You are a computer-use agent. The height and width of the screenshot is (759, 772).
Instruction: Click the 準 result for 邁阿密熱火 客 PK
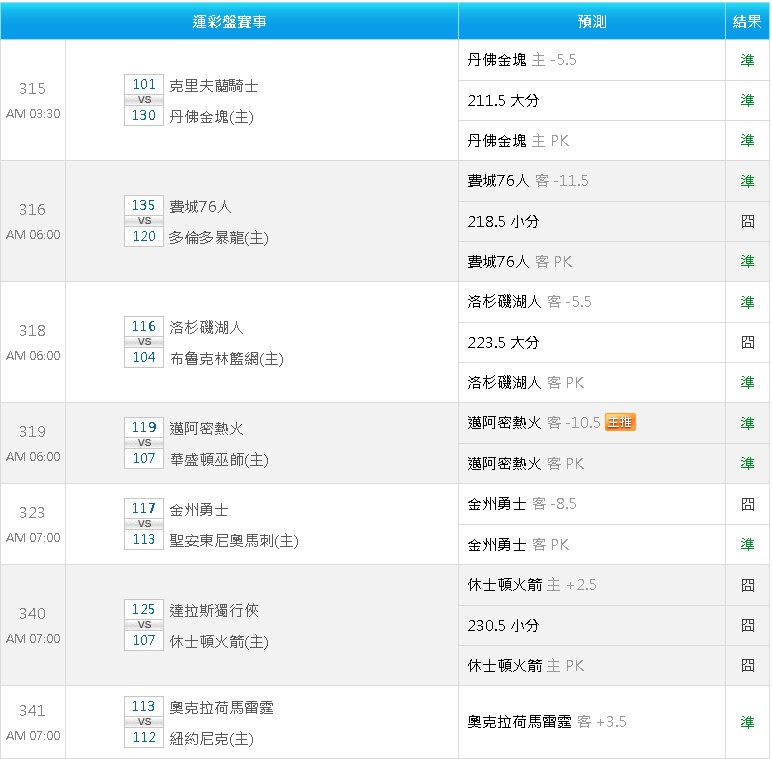point(747,464)
